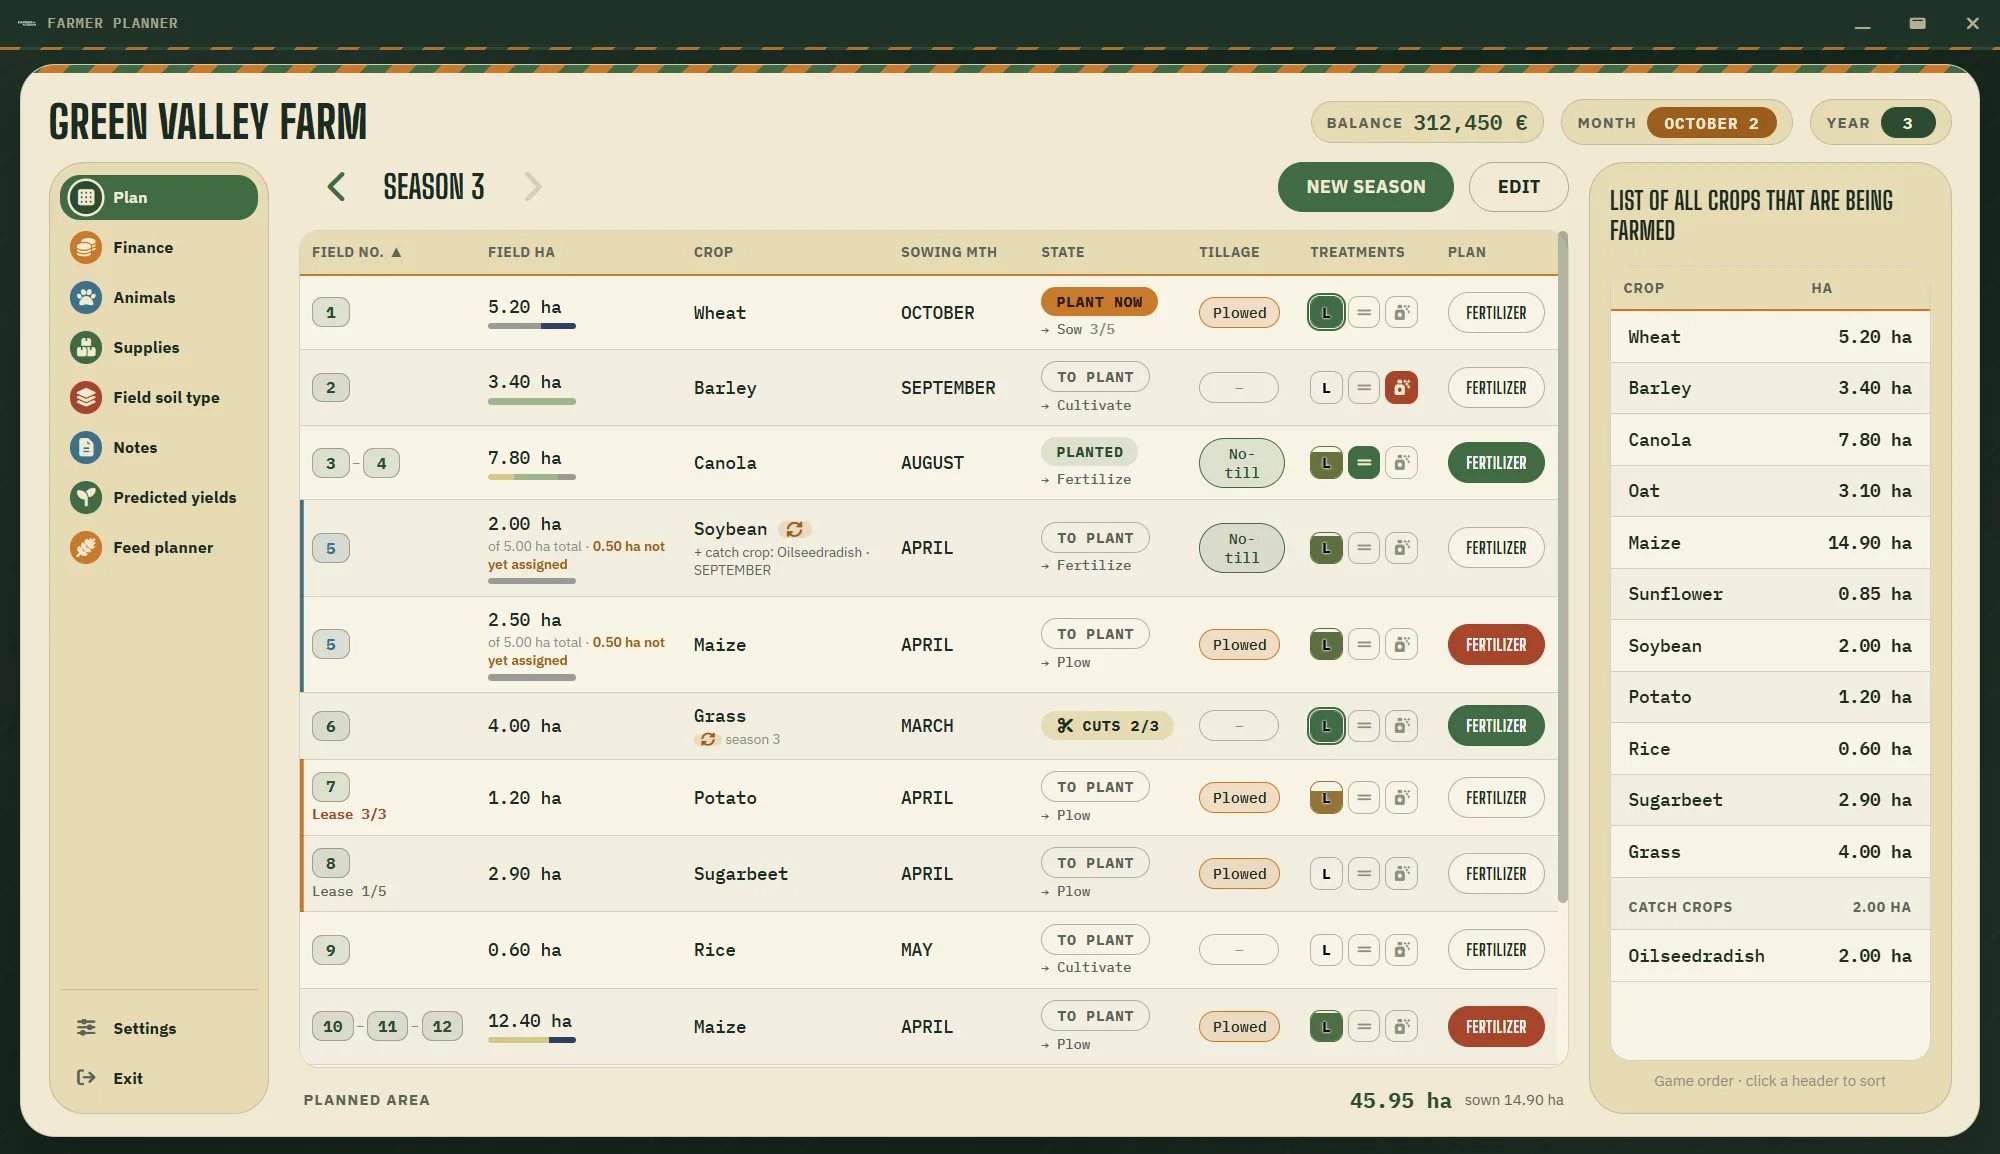Open Predicted yields sprout icon
Image resolution: width=2000 pixels, height=1154 pixels.
[86, 497]
